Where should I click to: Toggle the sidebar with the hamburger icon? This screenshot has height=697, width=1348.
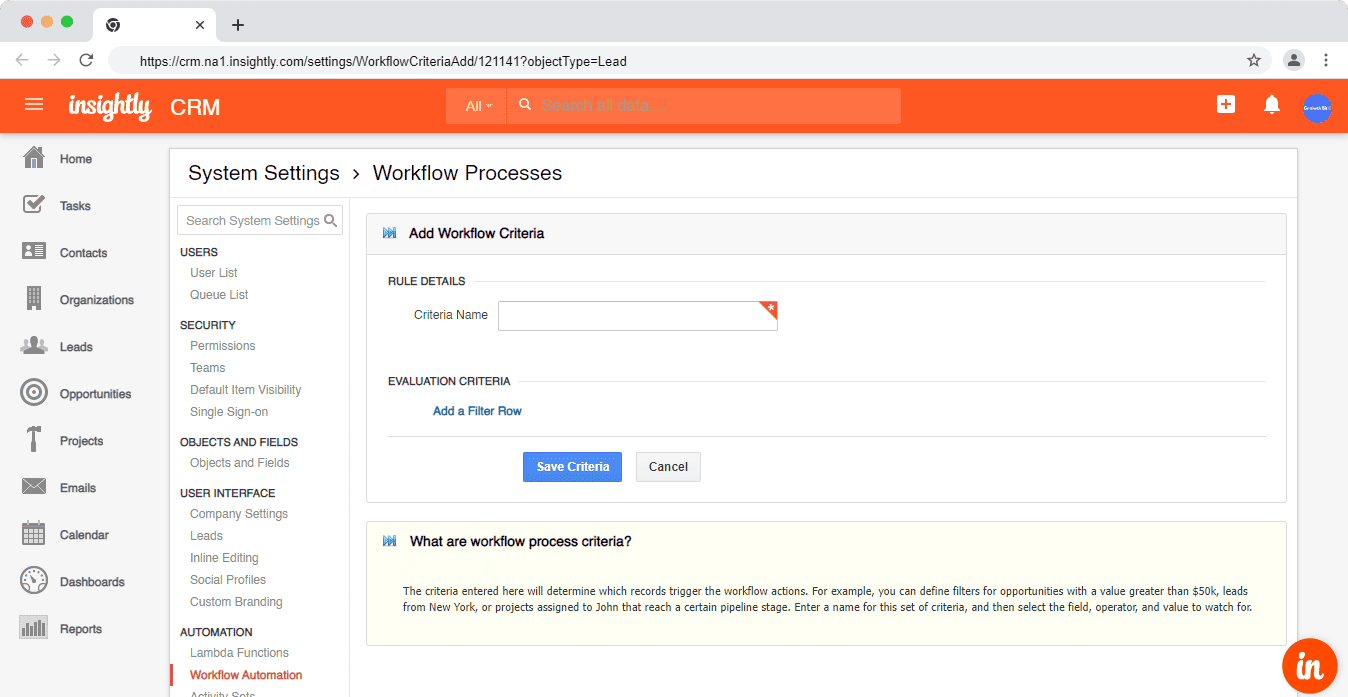coord(34,104)
